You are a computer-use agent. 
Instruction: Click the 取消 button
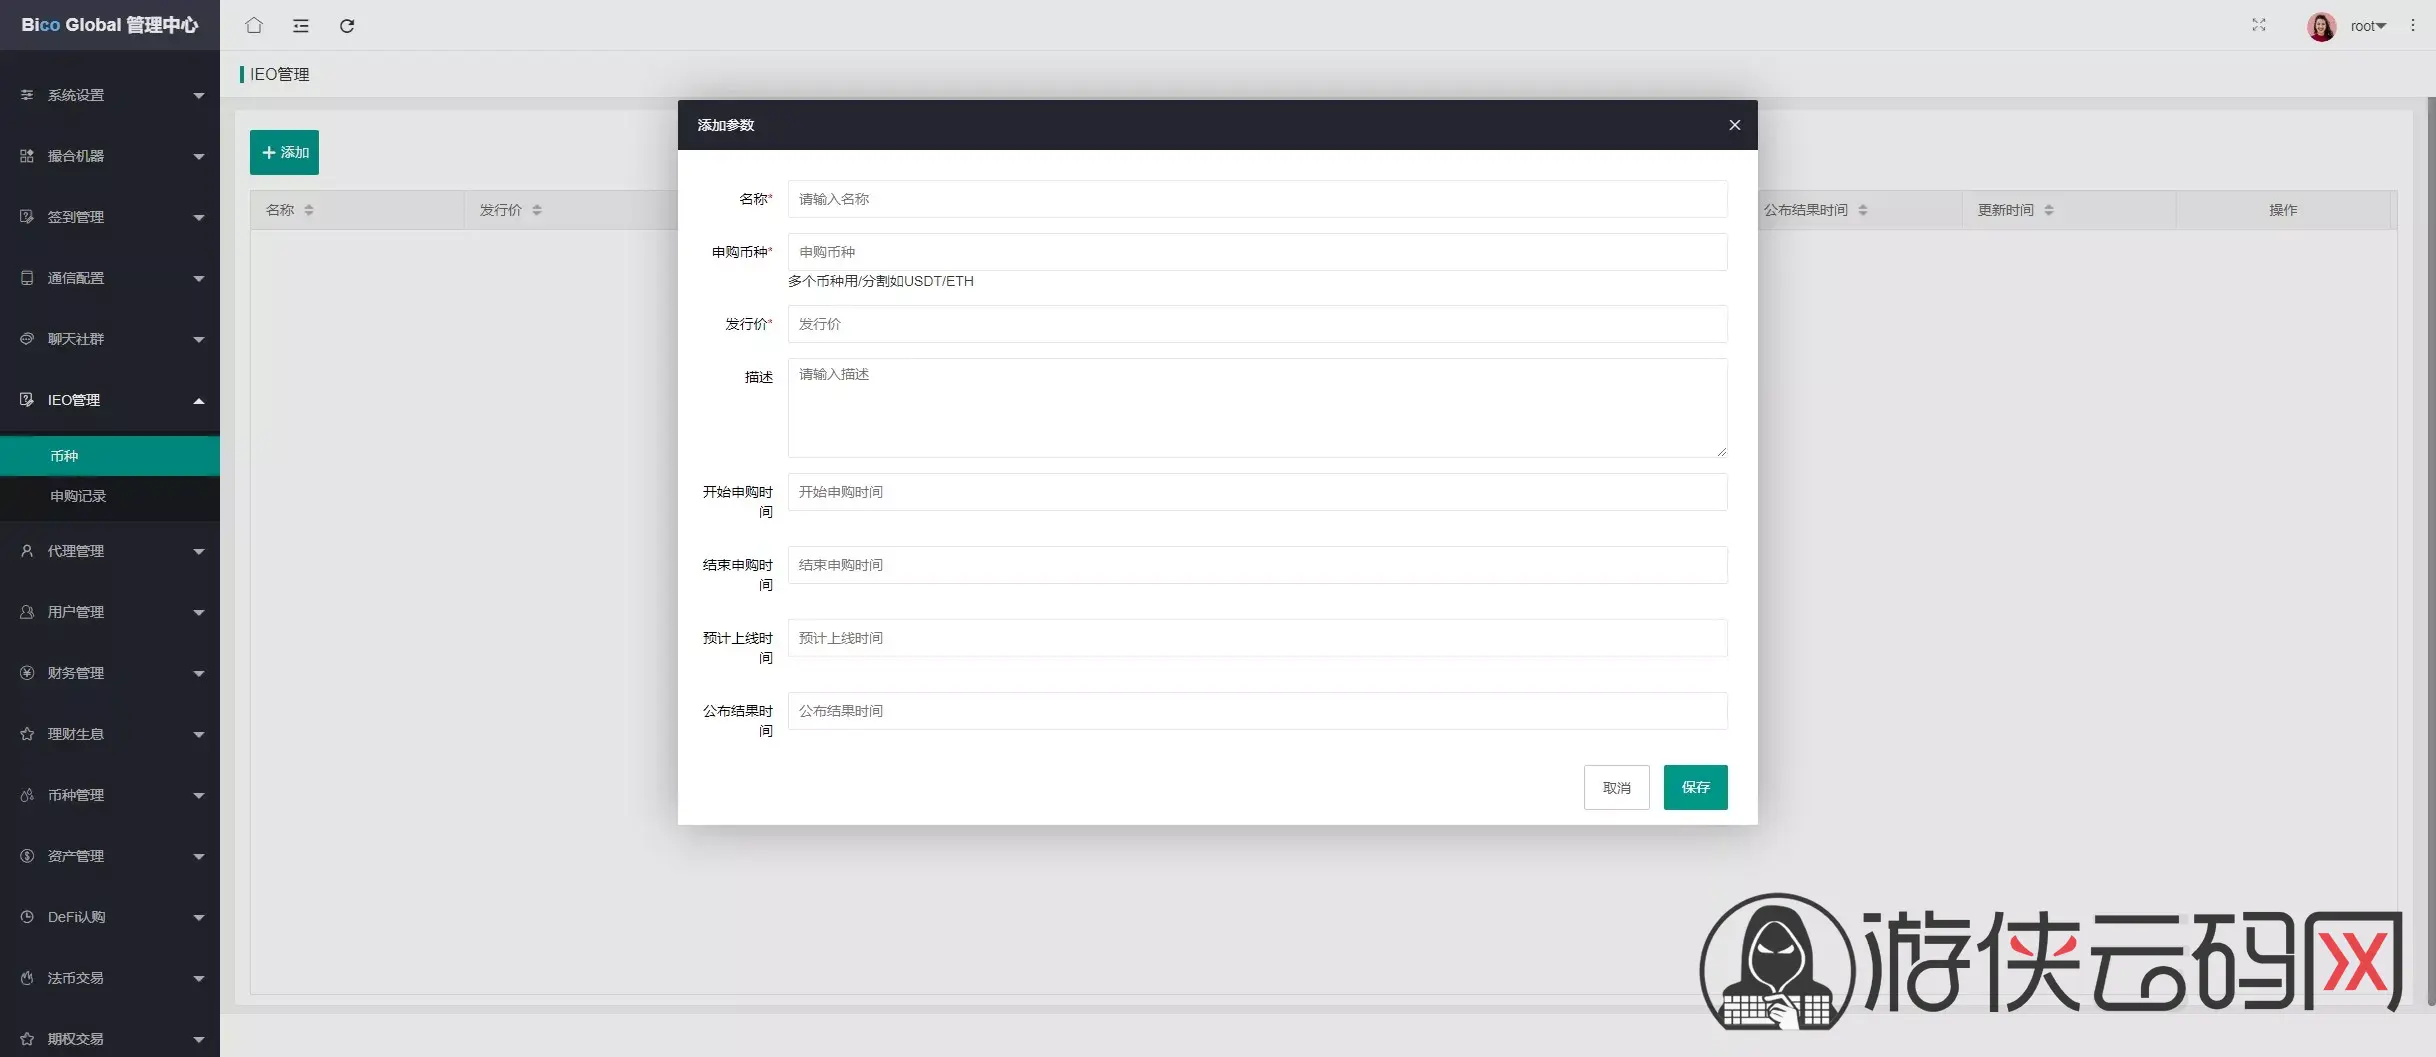(x=1616, y=788)
